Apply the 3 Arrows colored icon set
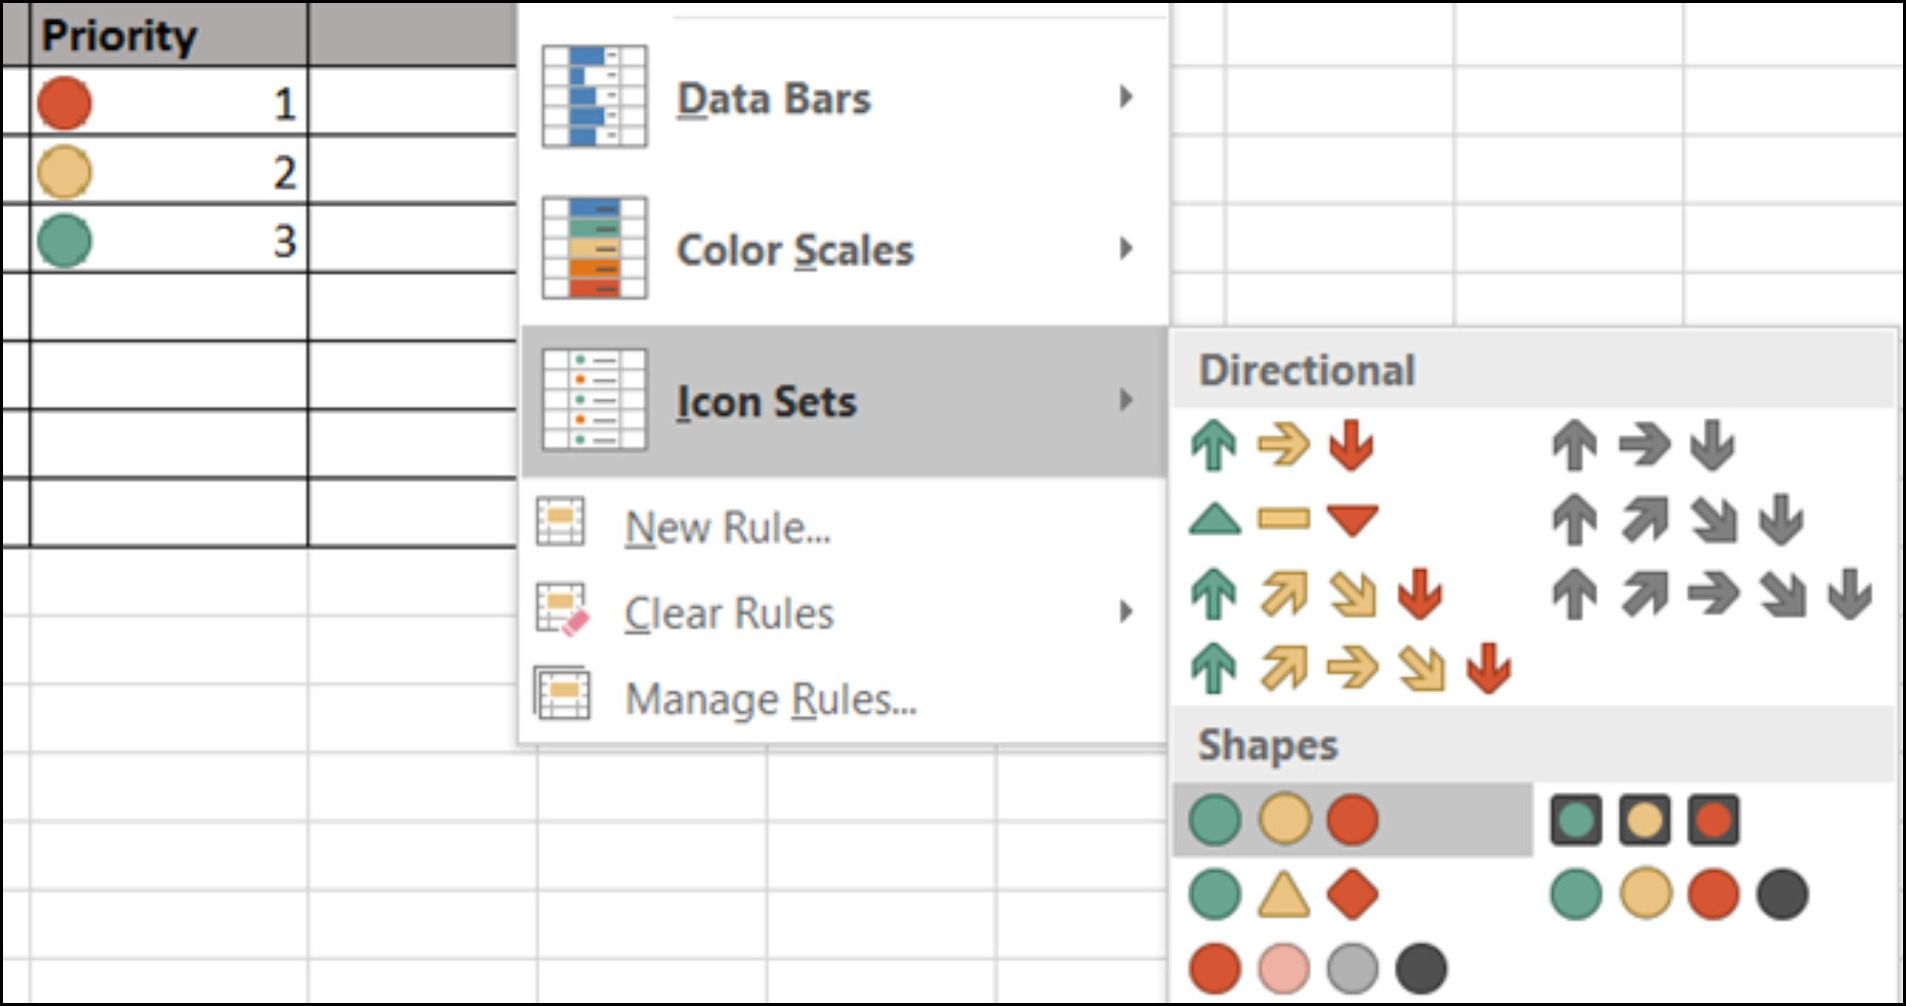Image resolution: width=1906 pixels, height=1006 pixels. [x=1283, y=445]
